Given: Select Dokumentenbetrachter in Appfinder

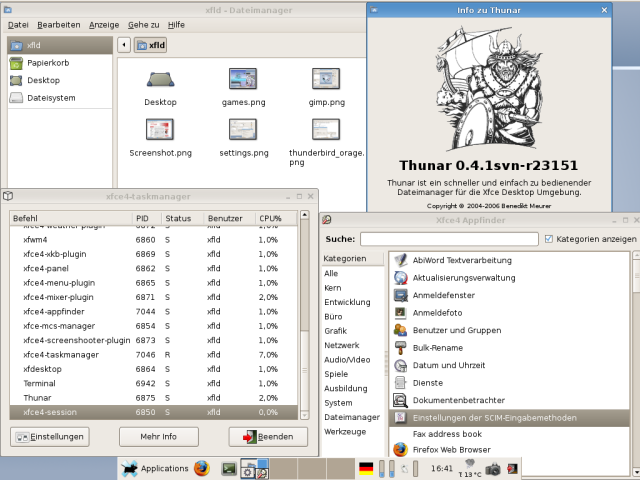Looking at the screenshot, I should point(509,400).
